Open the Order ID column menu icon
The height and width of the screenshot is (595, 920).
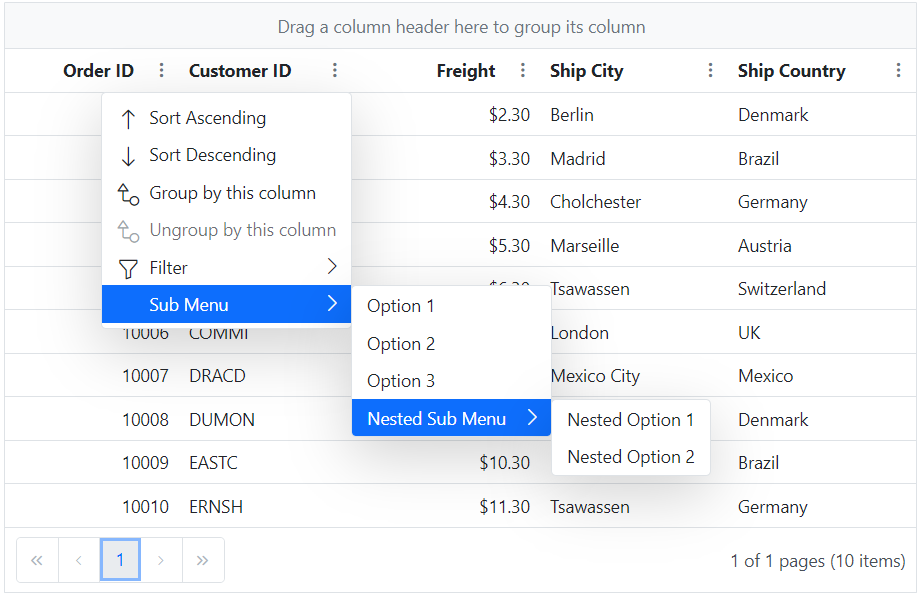click(x=161, y=70)
